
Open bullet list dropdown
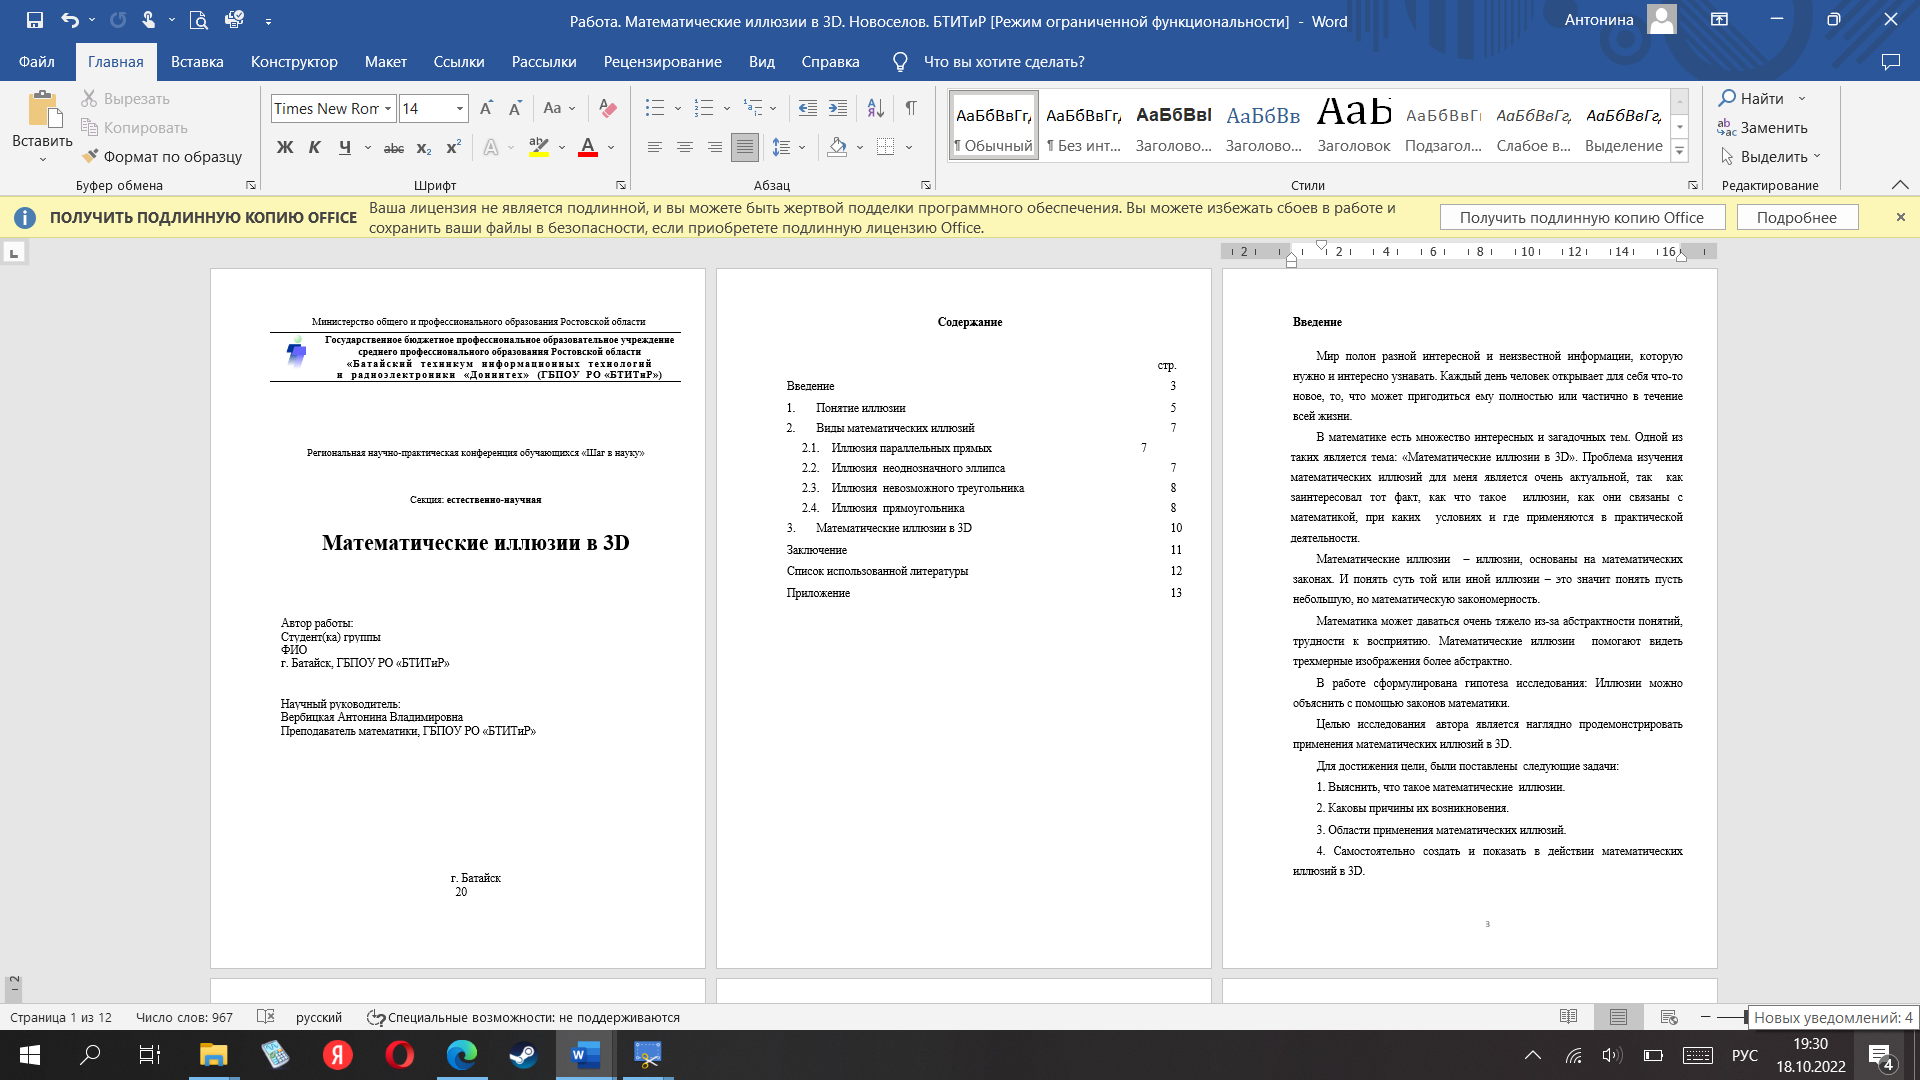[x=677, y=108]
